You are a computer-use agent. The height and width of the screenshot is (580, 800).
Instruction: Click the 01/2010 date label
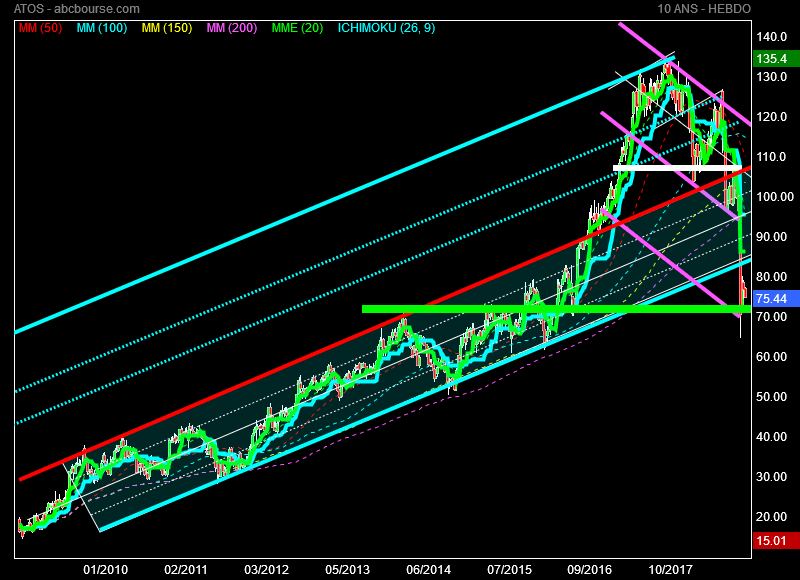[106, 570]
